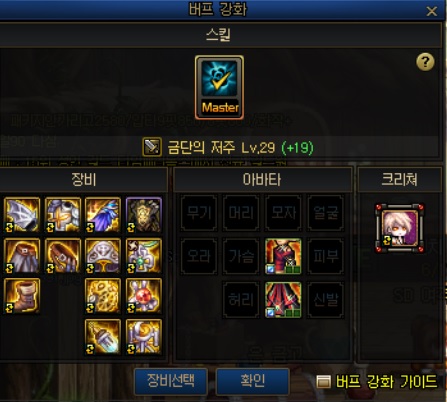447x402 pixels.
Task: Click the Master buff skill icon
Action: pyautogui.click(x=219, y=87)
